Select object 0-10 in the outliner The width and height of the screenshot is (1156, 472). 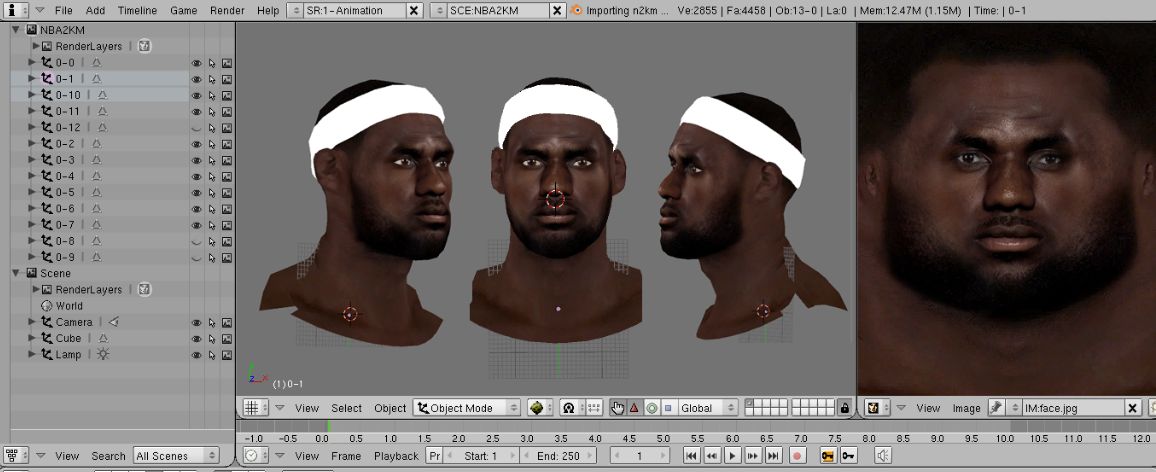(68, 95)
